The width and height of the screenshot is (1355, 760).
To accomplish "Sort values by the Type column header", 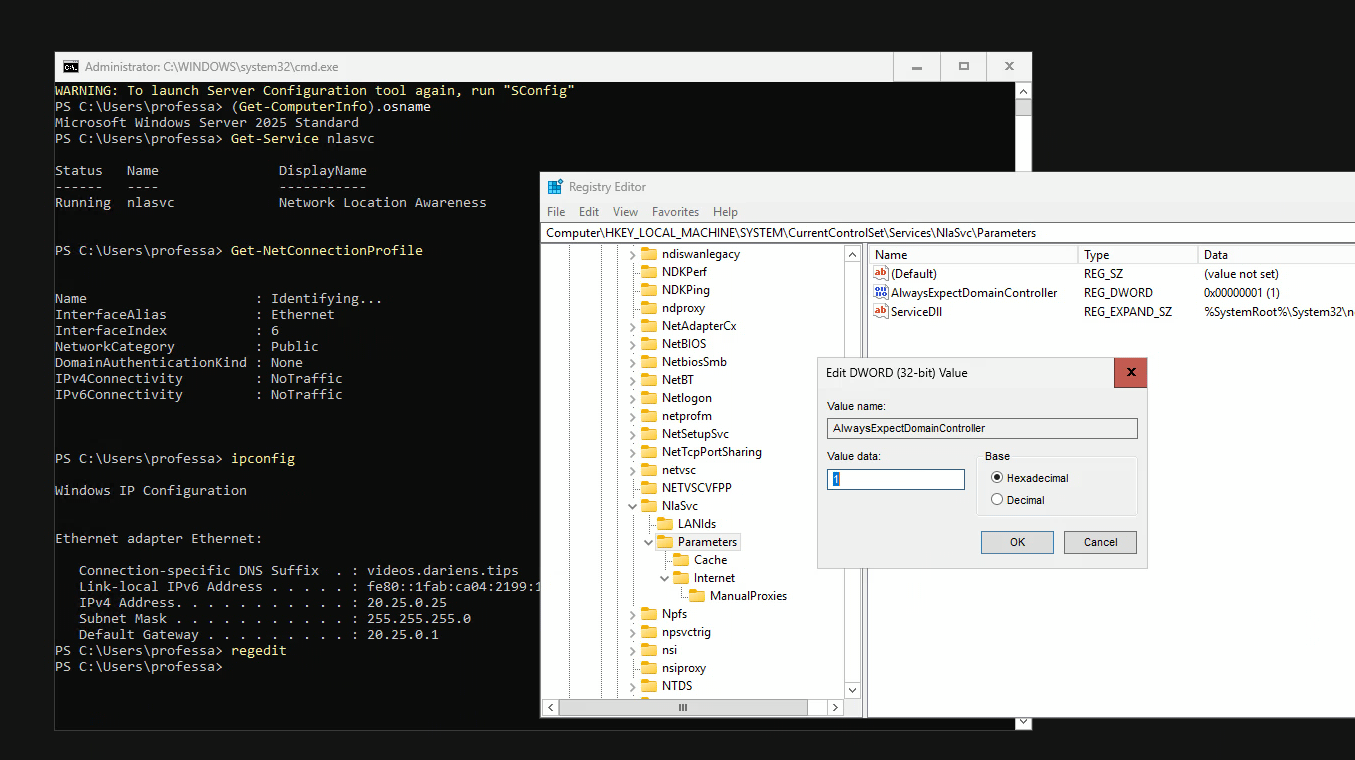I will click(x=1137, y=255).
